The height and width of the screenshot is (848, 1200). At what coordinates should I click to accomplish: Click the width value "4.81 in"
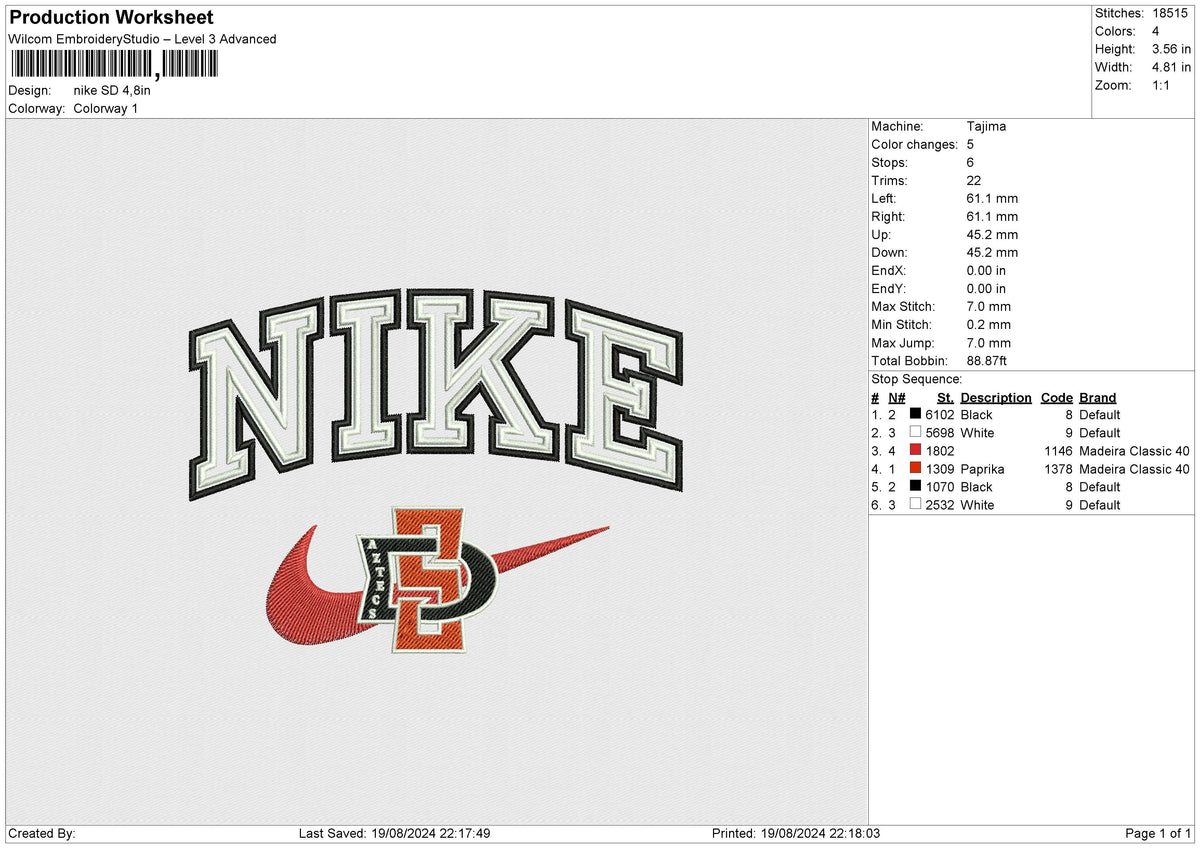(x=1171, y=67)
